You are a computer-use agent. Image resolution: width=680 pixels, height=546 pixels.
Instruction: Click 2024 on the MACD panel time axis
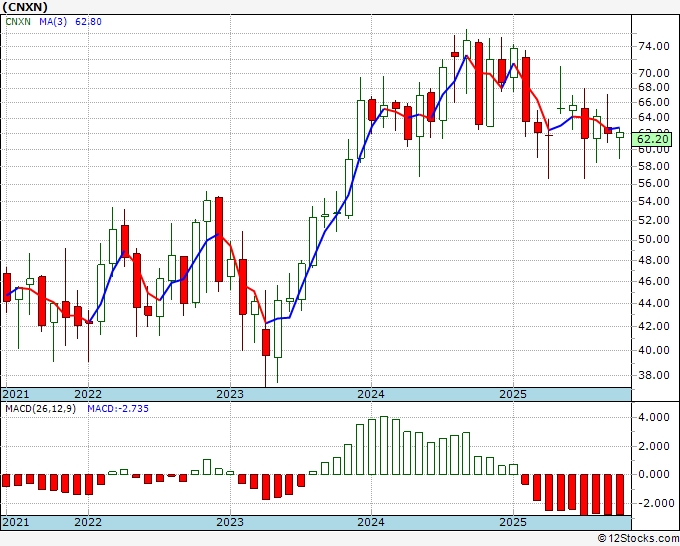(371, 522)
